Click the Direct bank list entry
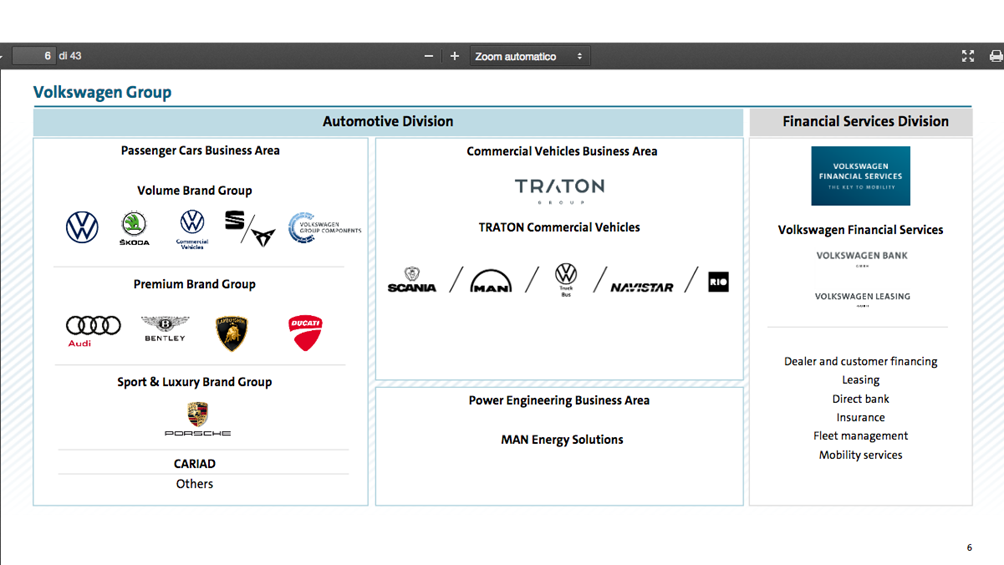The image size is (1004, 565). tap(861, 399)
